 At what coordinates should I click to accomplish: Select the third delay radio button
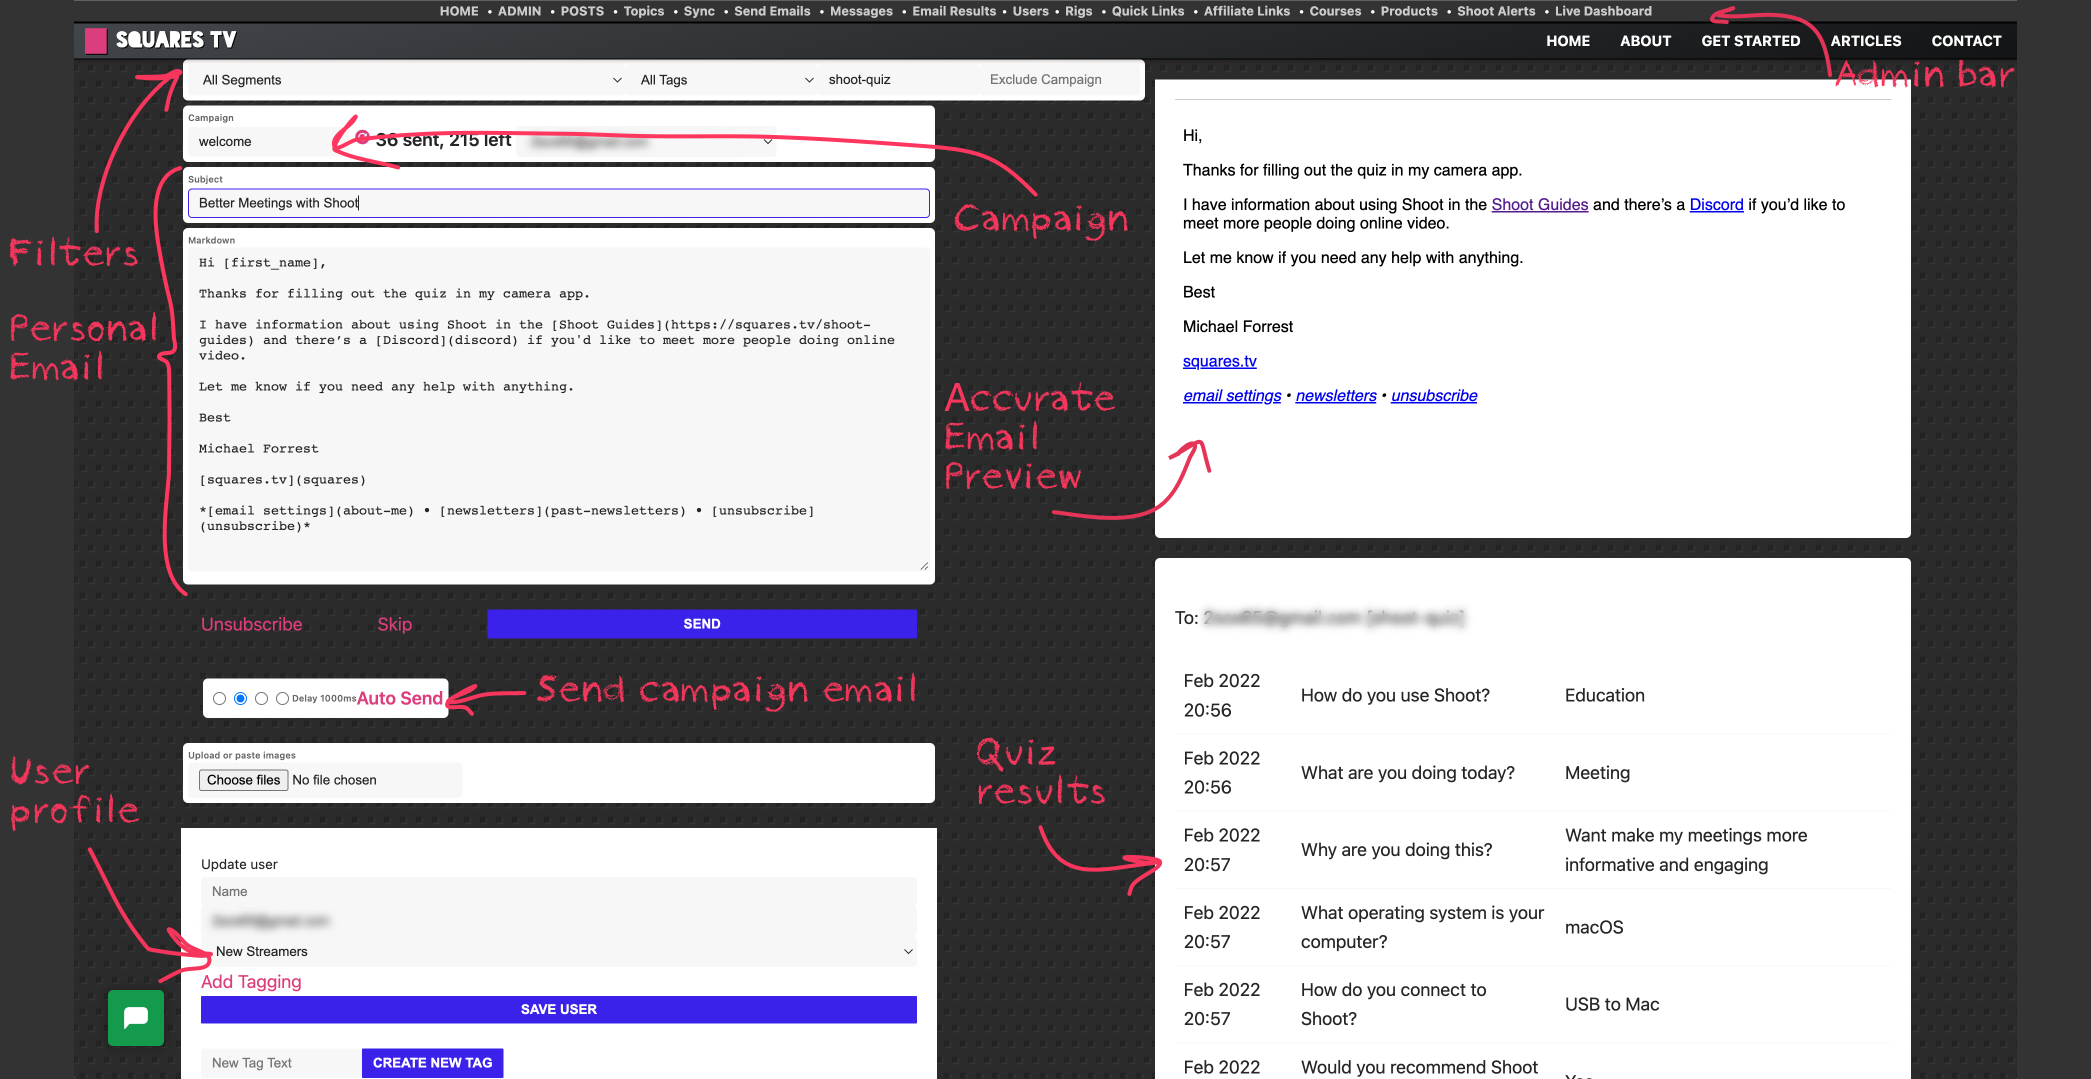coord(261,699)
